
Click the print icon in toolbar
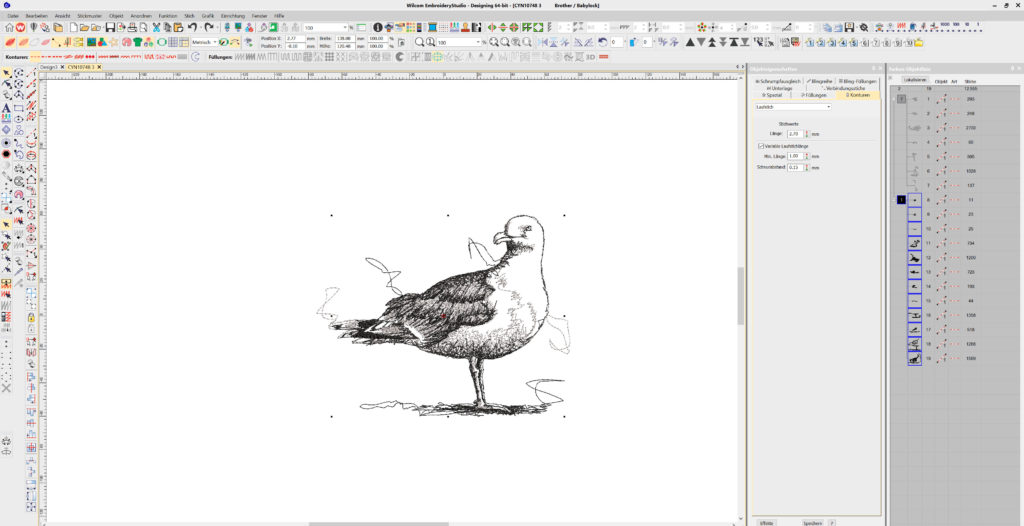click(133, 27)
